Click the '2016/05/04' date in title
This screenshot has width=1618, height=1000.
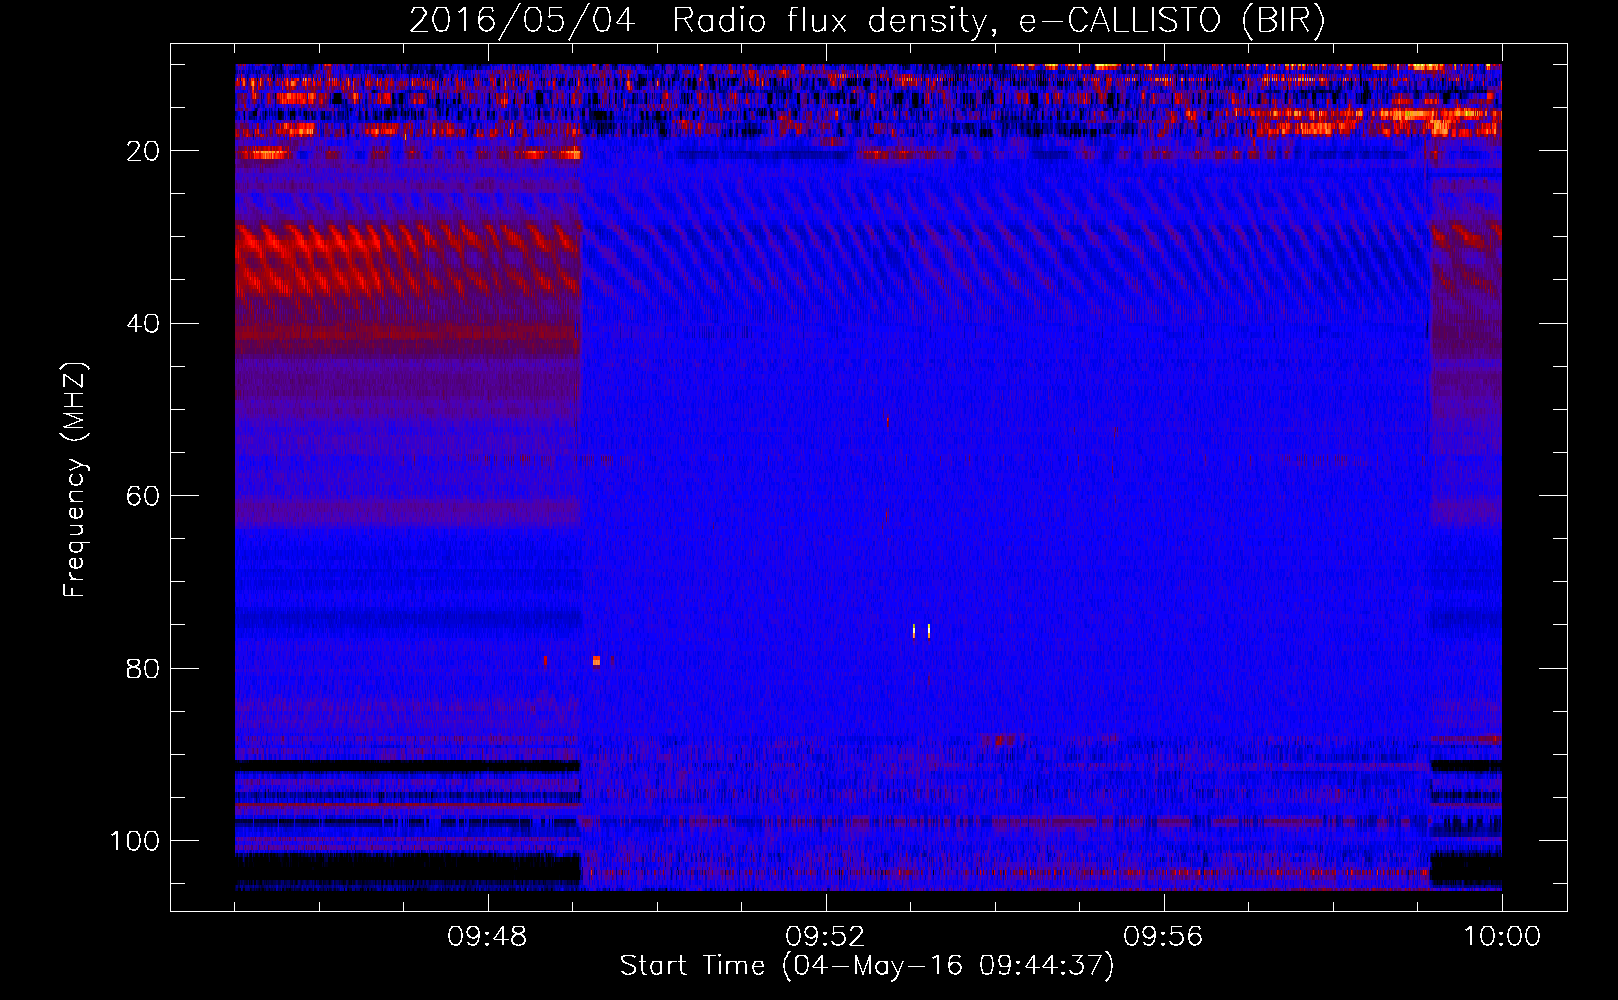pos(522,21)
